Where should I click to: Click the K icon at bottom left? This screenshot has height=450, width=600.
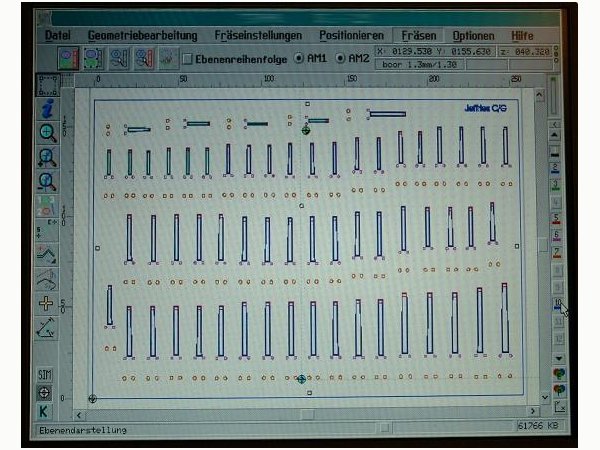click(45, 411)
